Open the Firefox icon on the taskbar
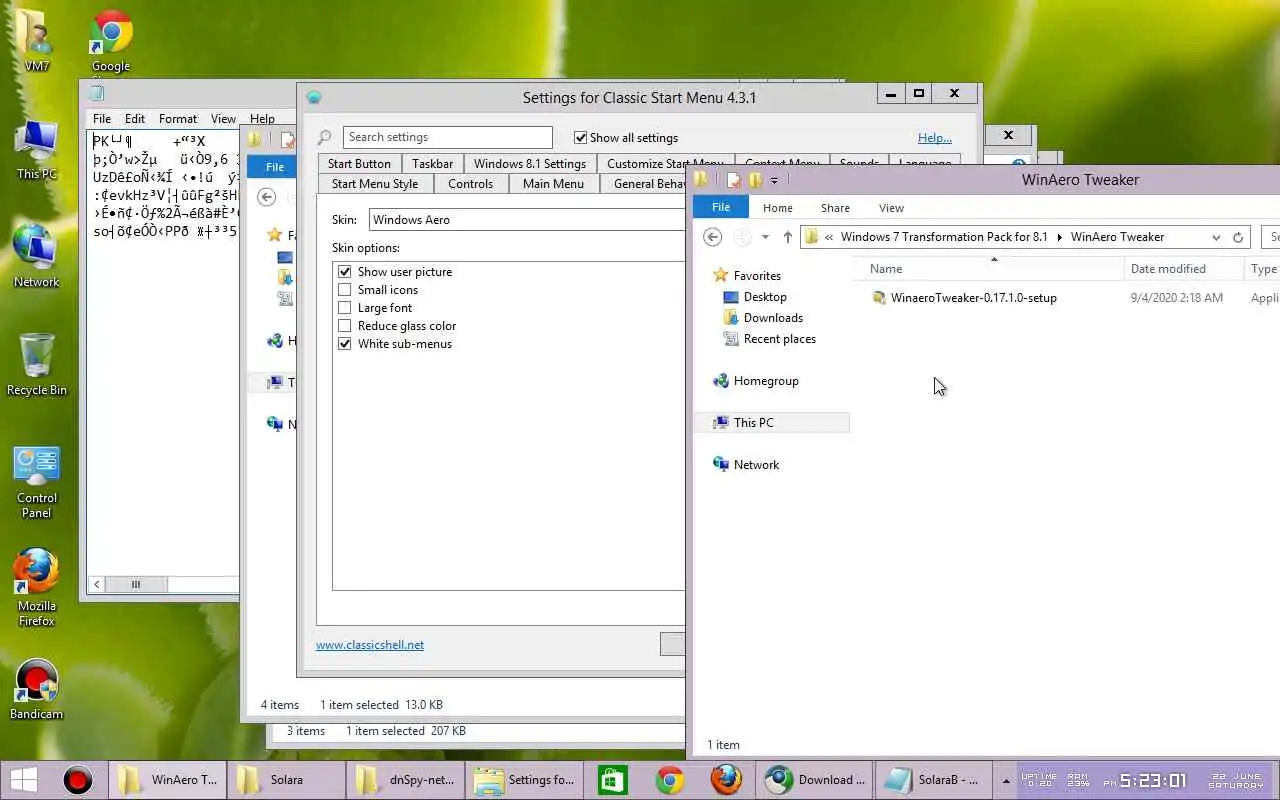The height and width of the screenshot is (800, 1280). [x=726, y=780]
